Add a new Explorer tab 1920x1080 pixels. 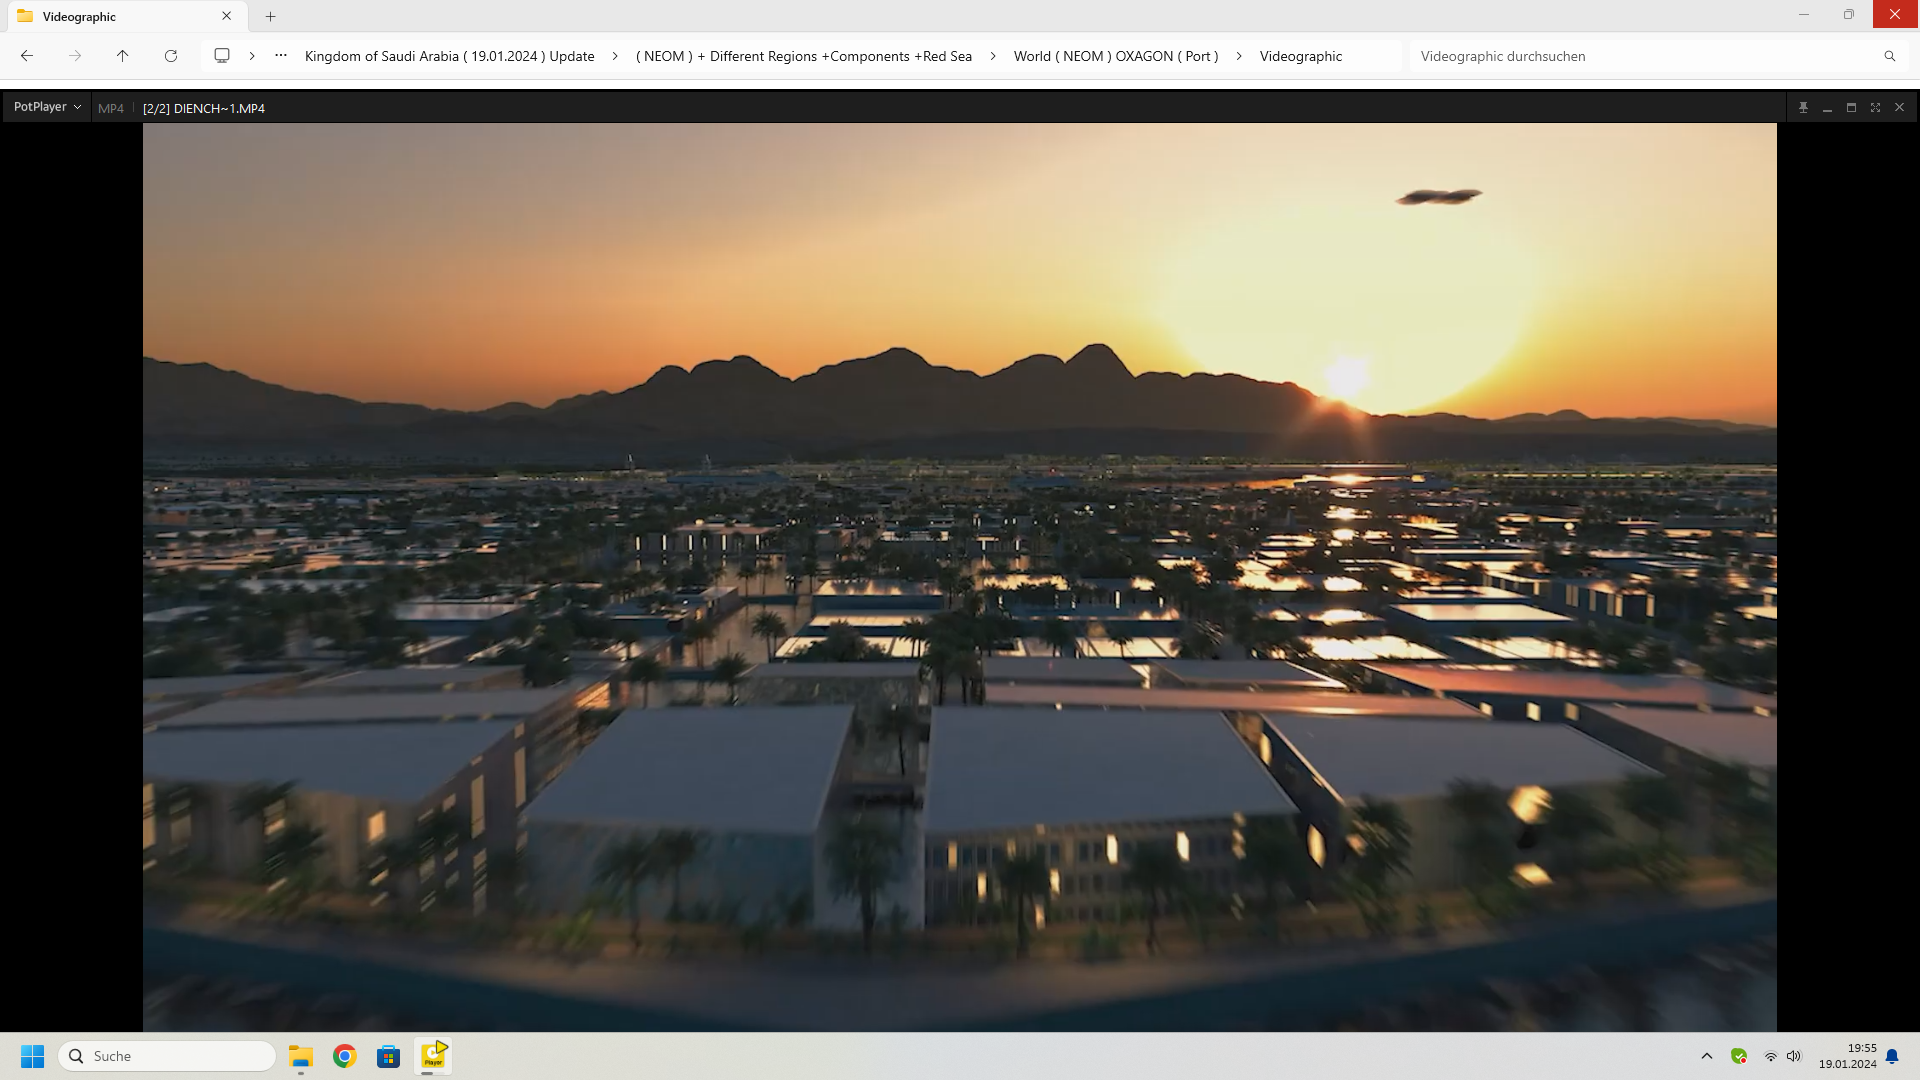[270, 16]
